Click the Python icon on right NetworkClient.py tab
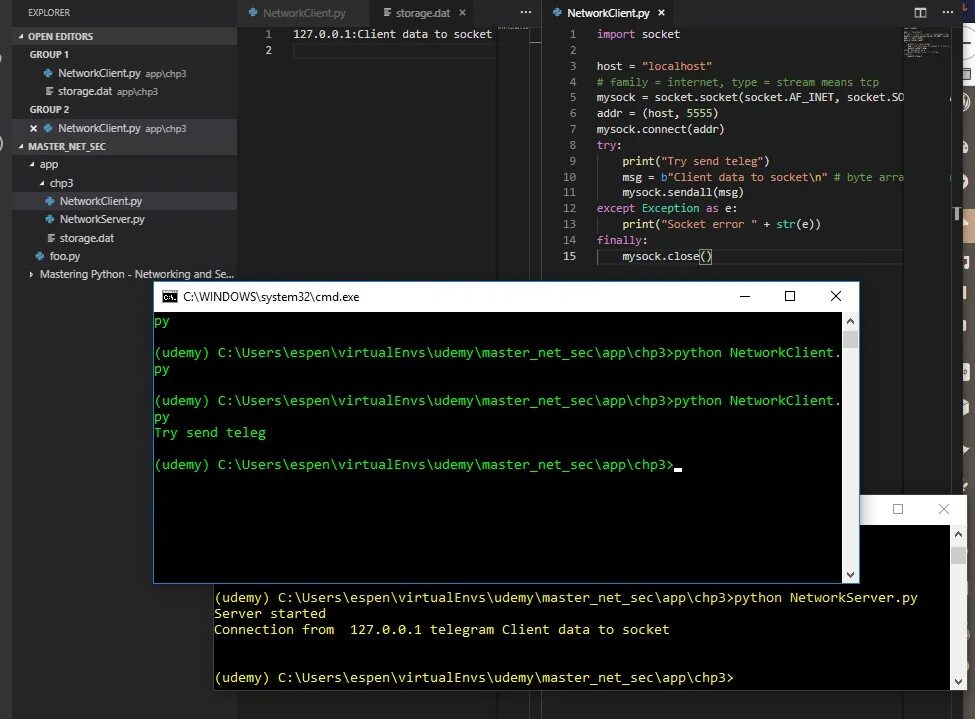The height and width of the screenshot is (719, 975). pos(557,12)
